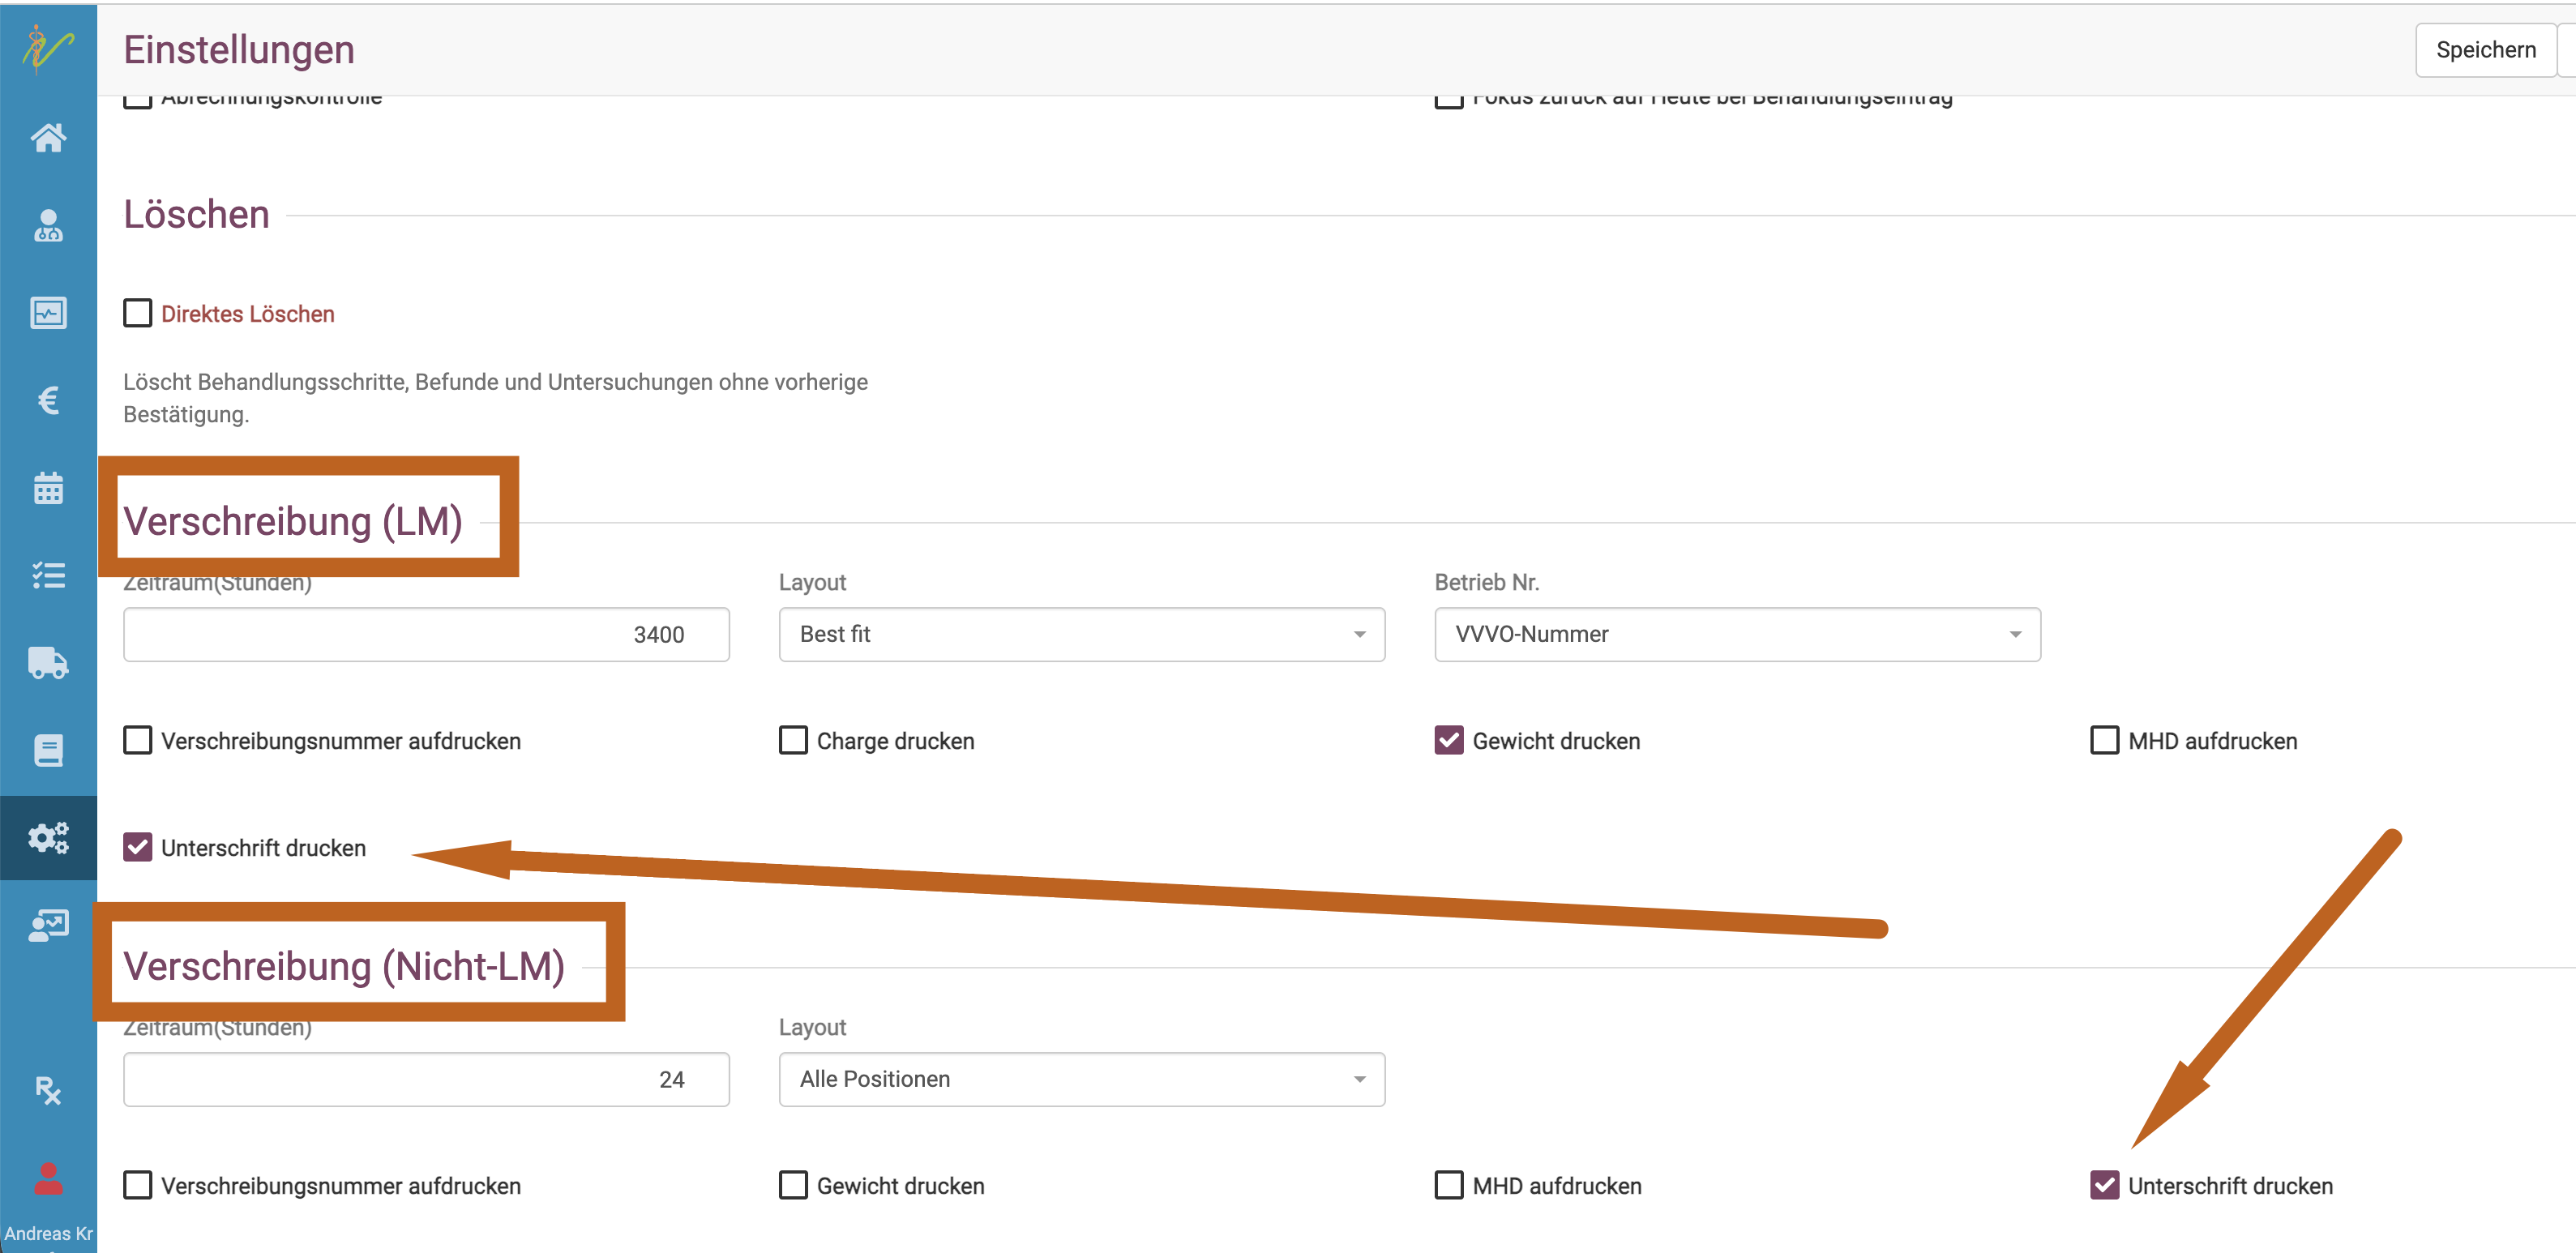Open the presentation statistics sidebar item

(48, 925)
